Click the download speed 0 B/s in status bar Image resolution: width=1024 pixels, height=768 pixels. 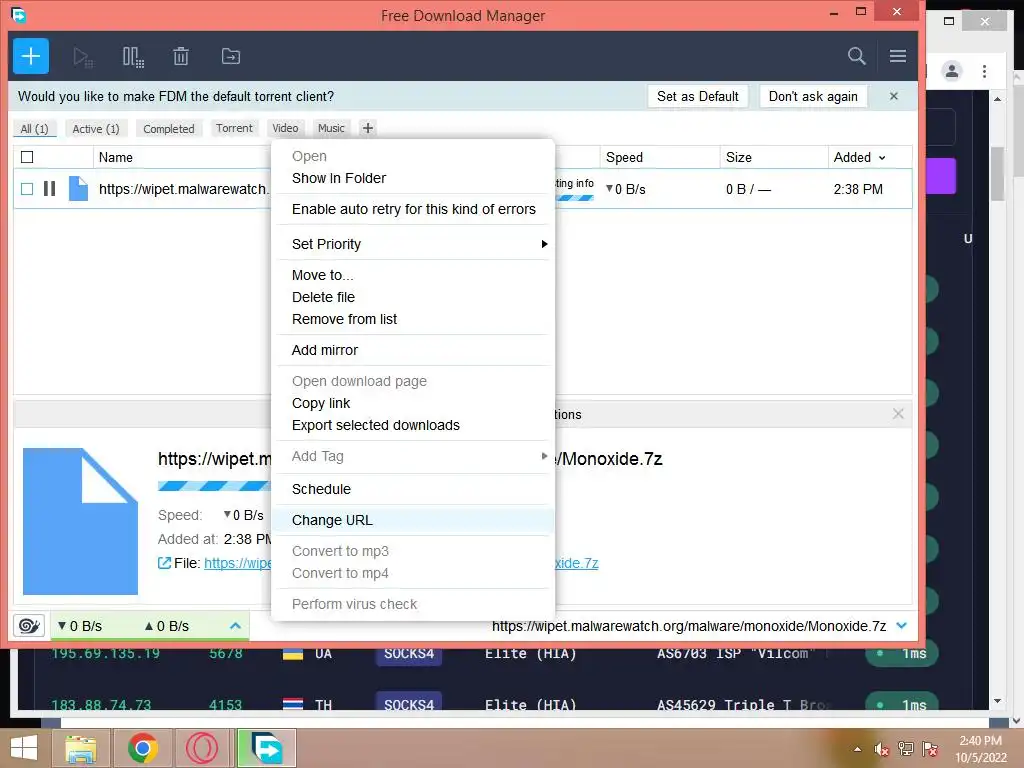(x=80, y=626)
